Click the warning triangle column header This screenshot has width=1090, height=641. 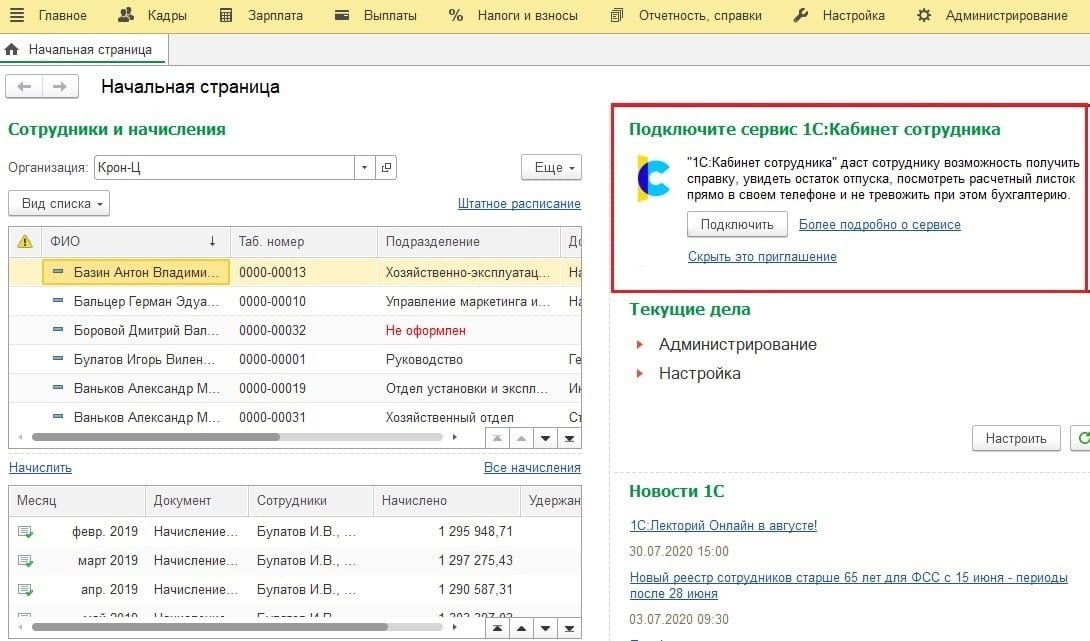(x=25, y=241)
